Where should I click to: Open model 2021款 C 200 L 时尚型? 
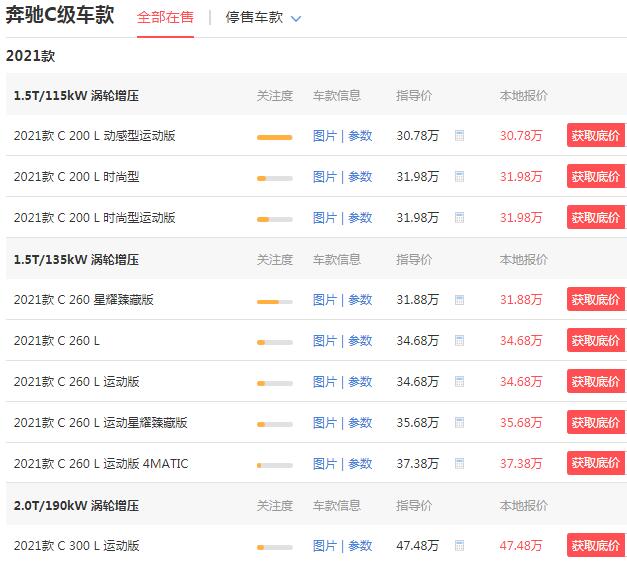point(76,177)
